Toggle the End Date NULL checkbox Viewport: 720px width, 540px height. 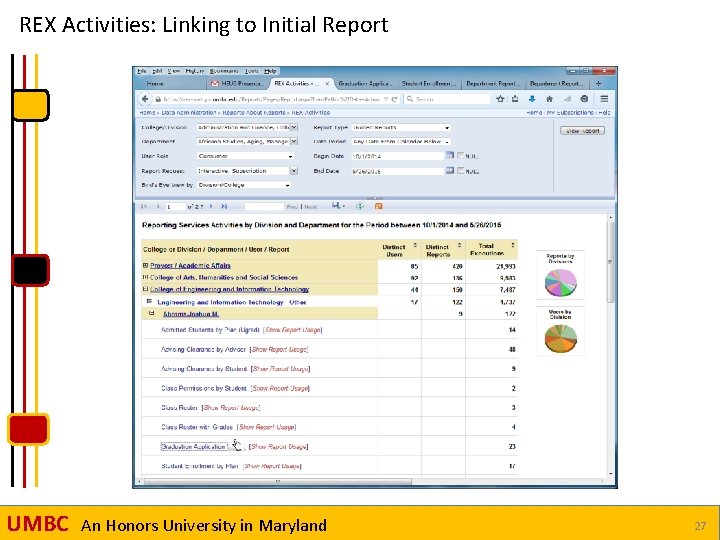[461, 170]
